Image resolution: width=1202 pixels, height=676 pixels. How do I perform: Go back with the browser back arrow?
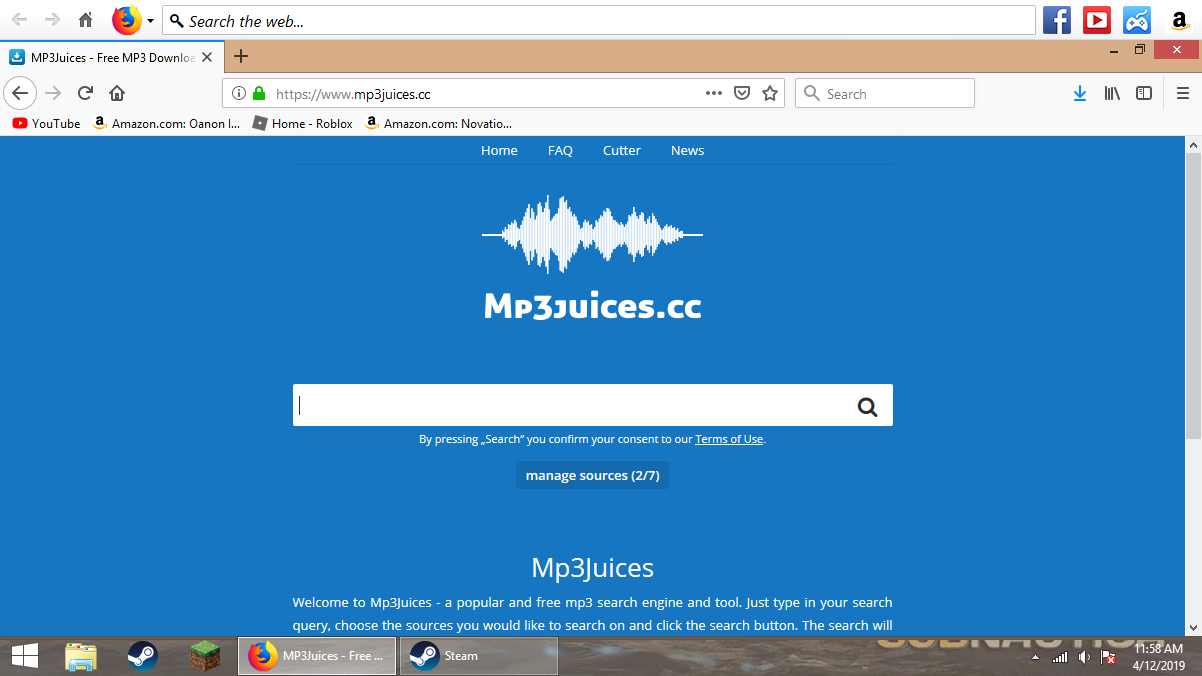point(20,93)
